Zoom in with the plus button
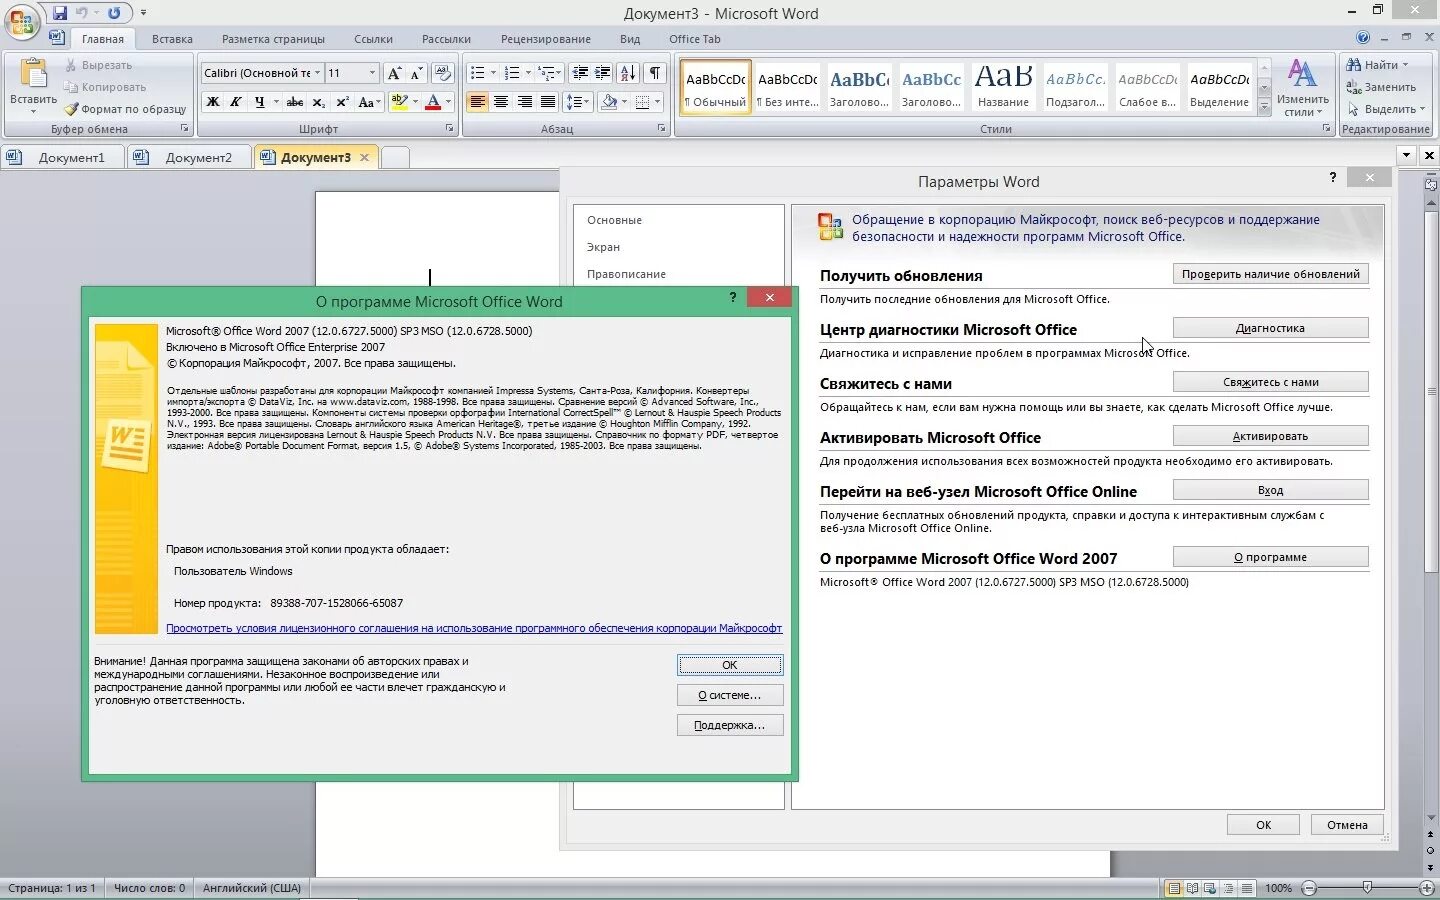The image size is (1440, 900). (x=1427, y=888)
